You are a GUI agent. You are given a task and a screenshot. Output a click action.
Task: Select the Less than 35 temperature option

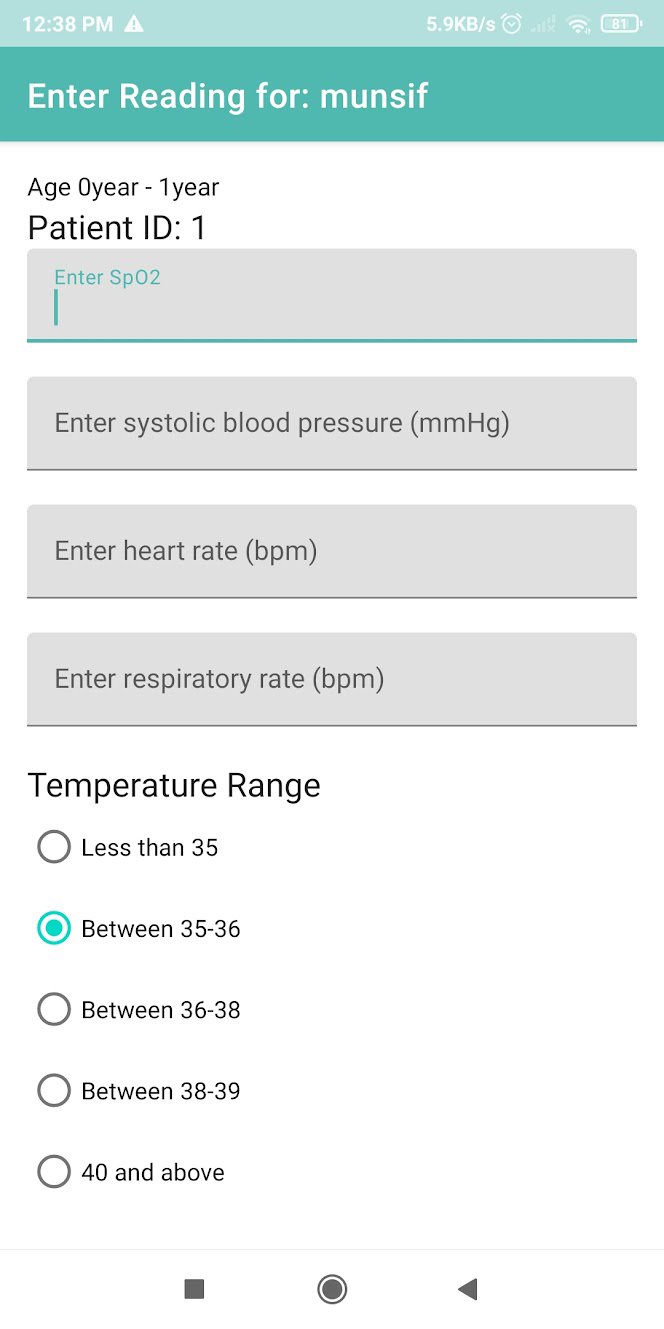(54, 847)
